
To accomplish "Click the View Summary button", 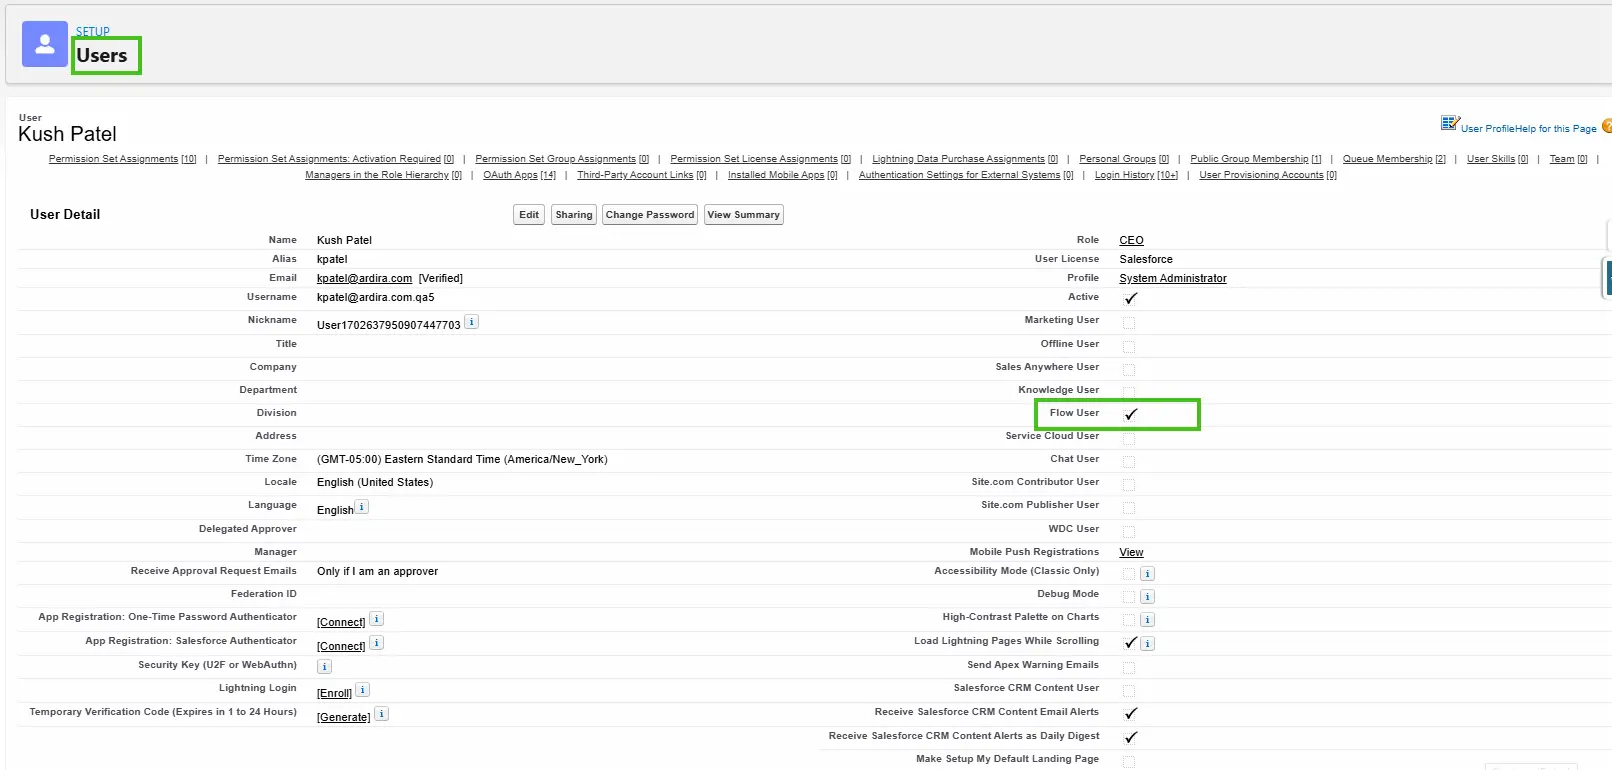I will (x=743, y=215).
